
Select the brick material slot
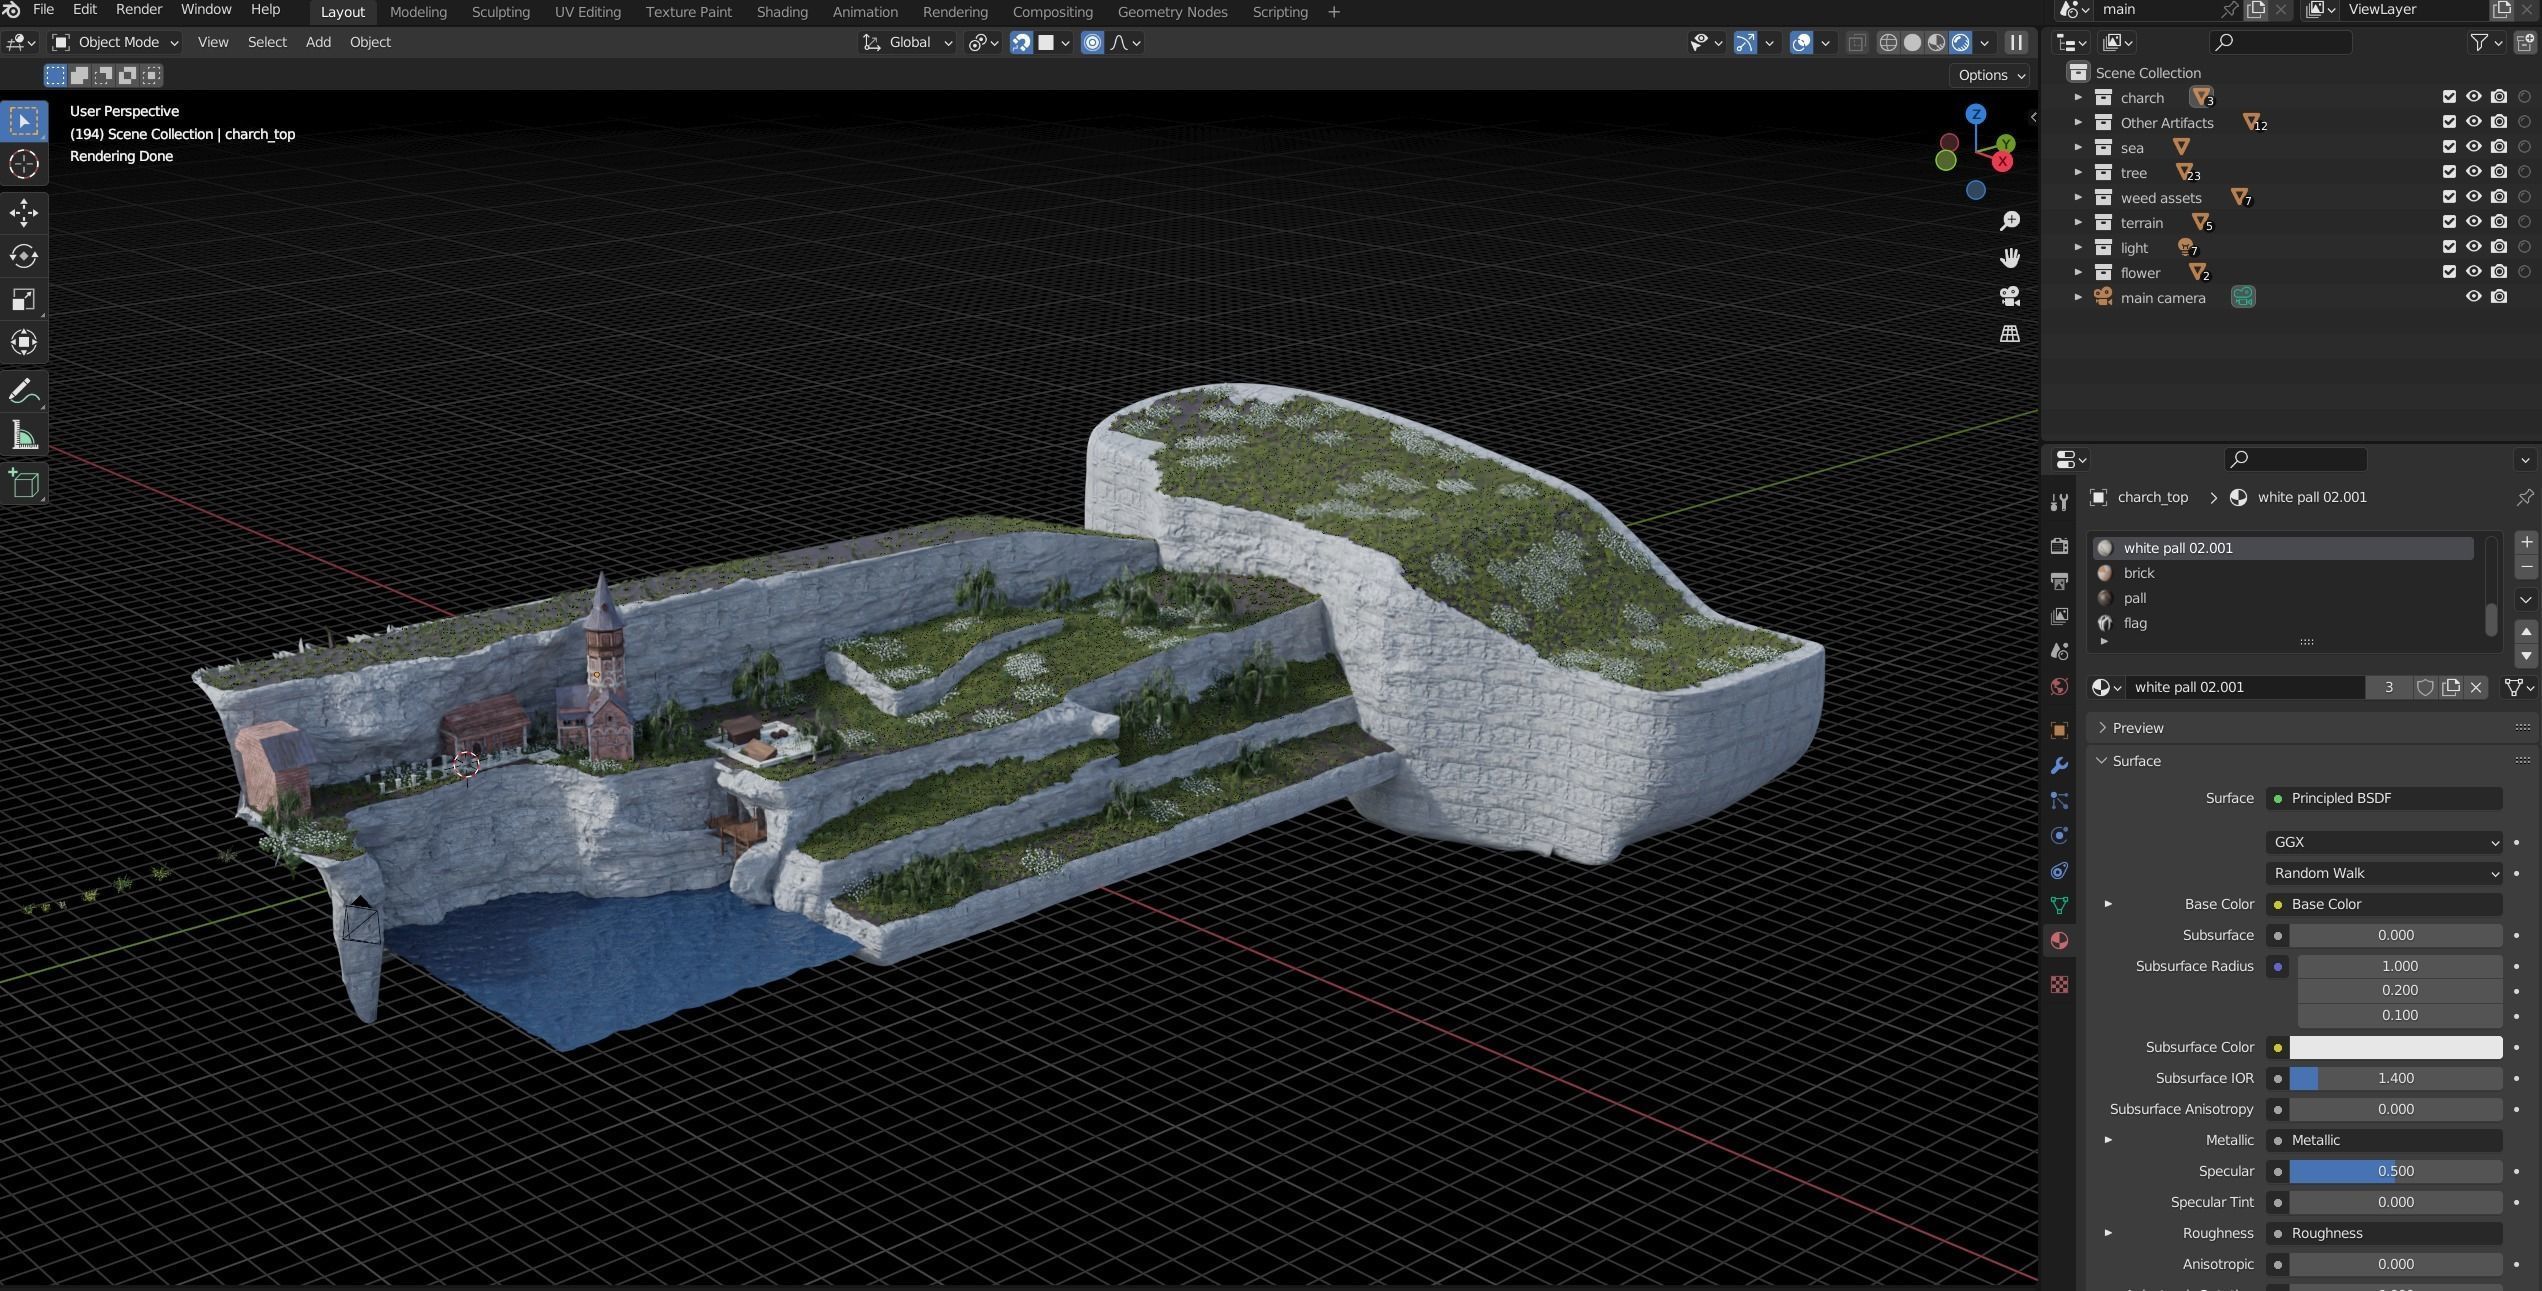(x=2284, y=573)
